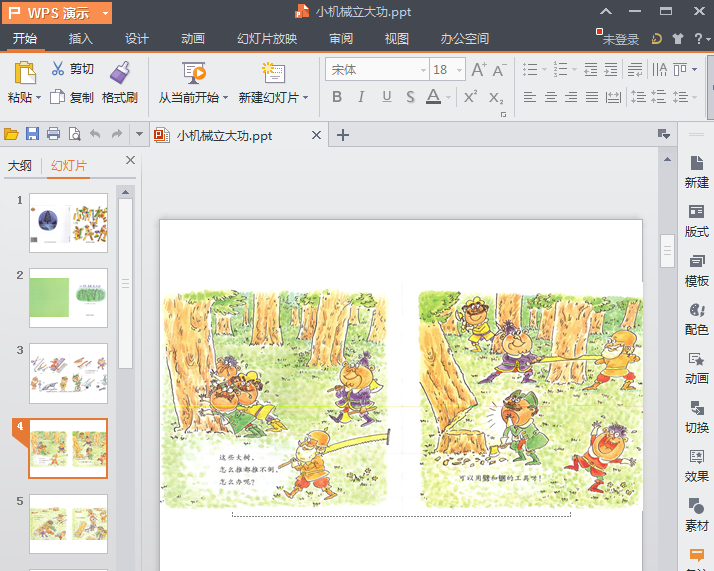Close the 小机械立大功.ppt document tab
This screenshot has height=571, width=714.
316,135
